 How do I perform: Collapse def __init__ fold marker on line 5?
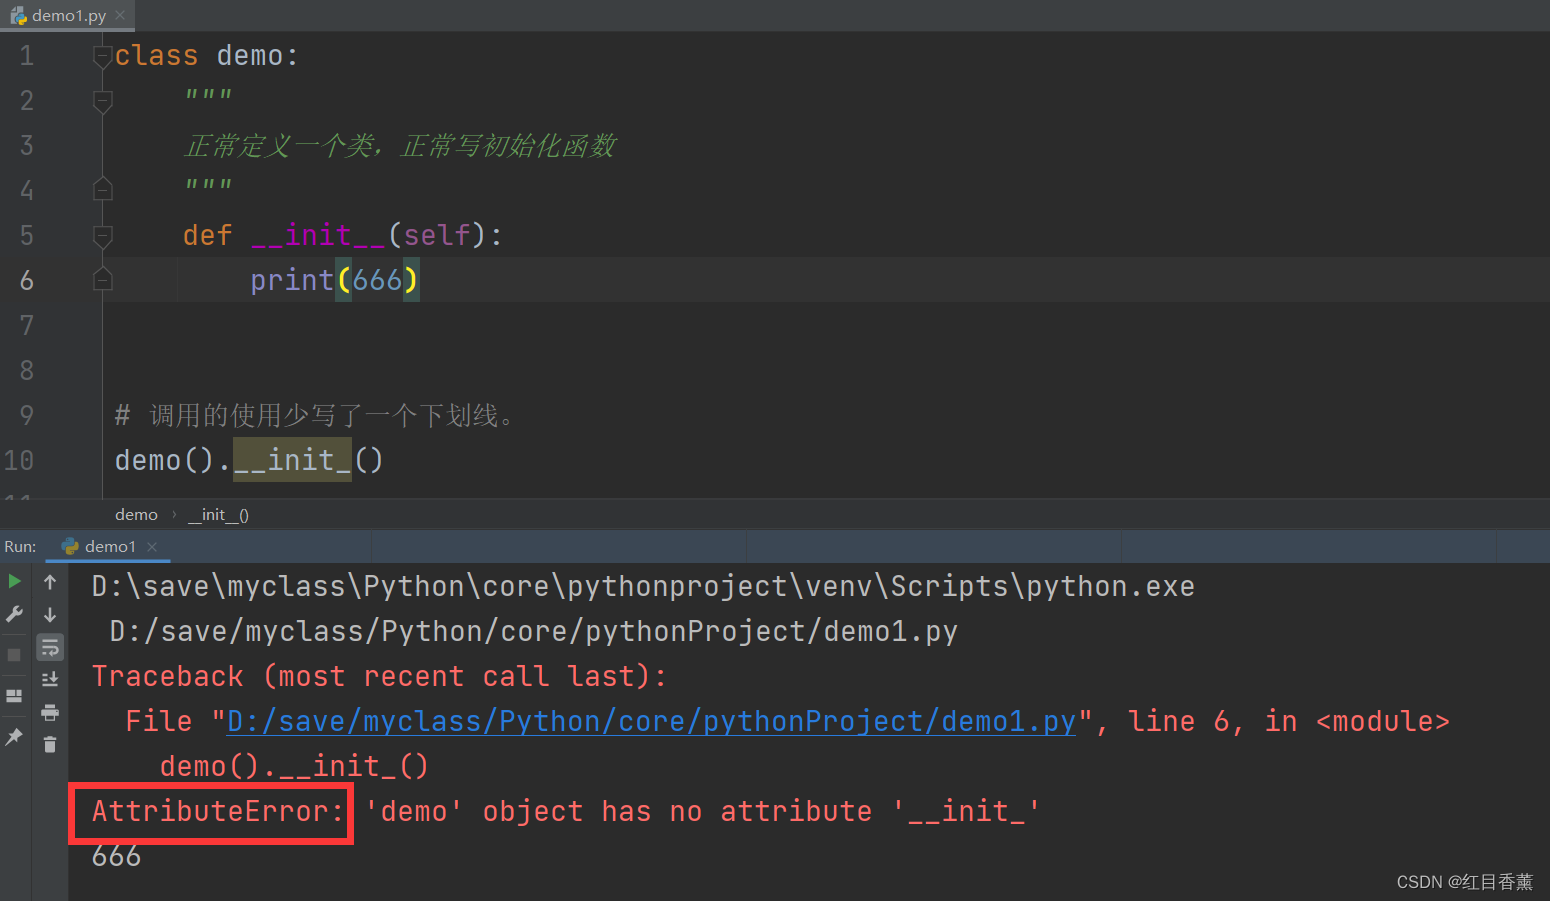pyautogui.click(x=102, y=236)
